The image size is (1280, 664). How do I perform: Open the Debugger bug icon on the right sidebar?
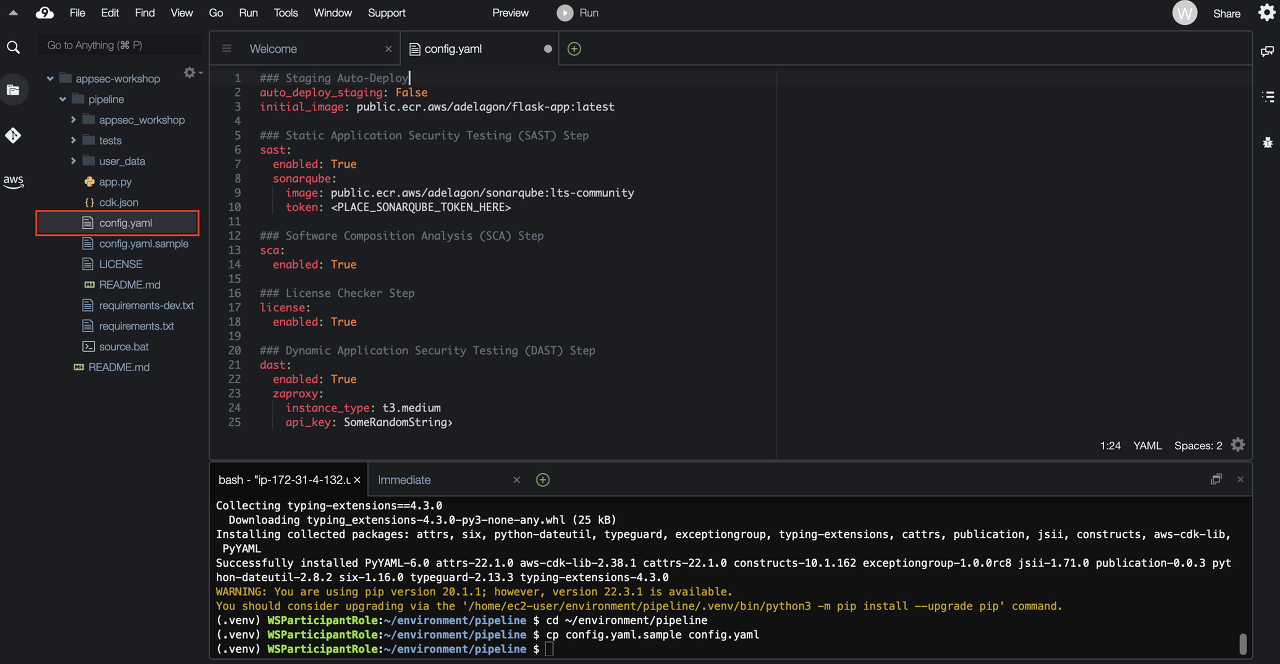click(1267, 143)
